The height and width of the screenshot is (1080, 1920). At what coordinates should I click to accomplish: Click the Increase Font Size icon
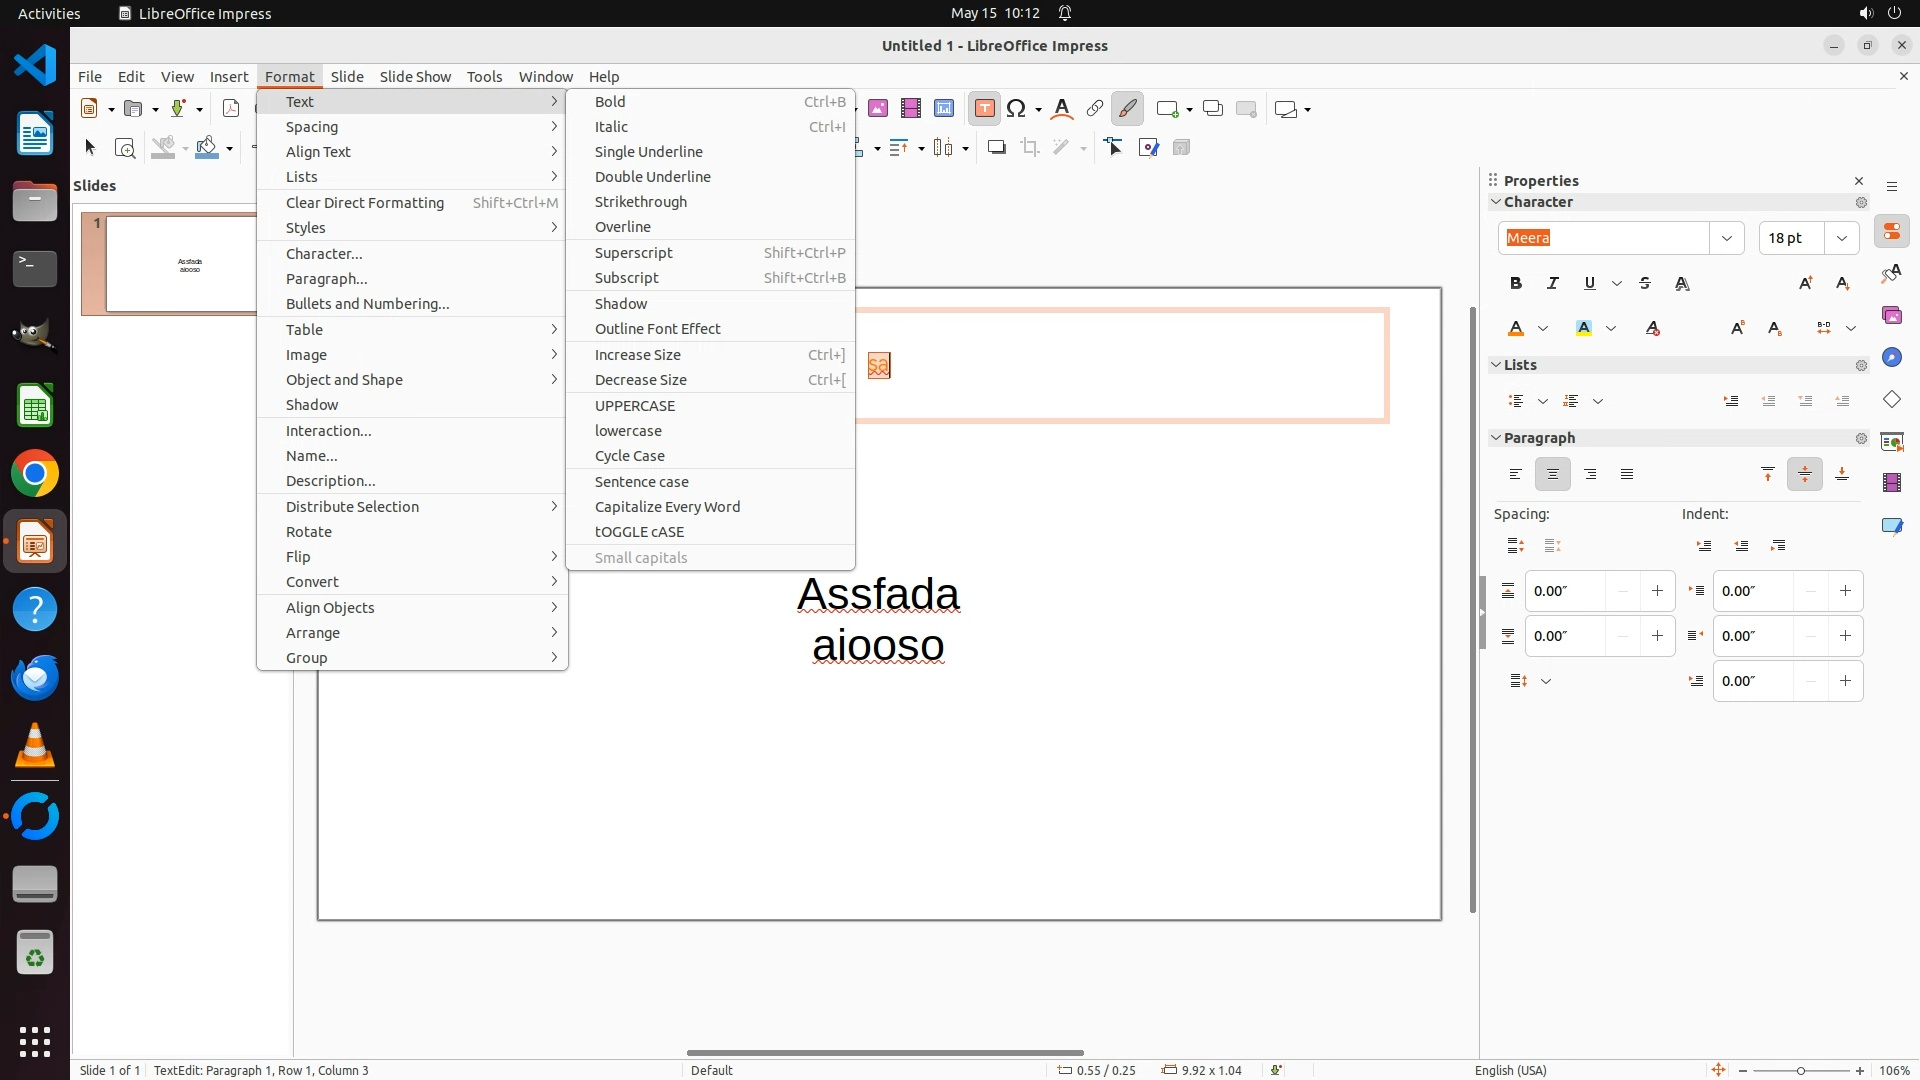(1805, 284)
